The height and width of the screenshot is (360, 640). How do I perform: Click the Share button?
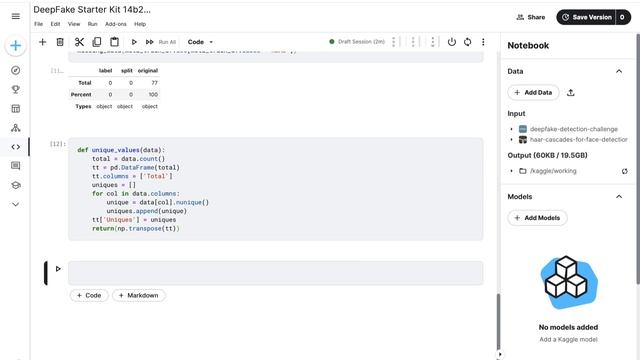(x=531, y=17)
